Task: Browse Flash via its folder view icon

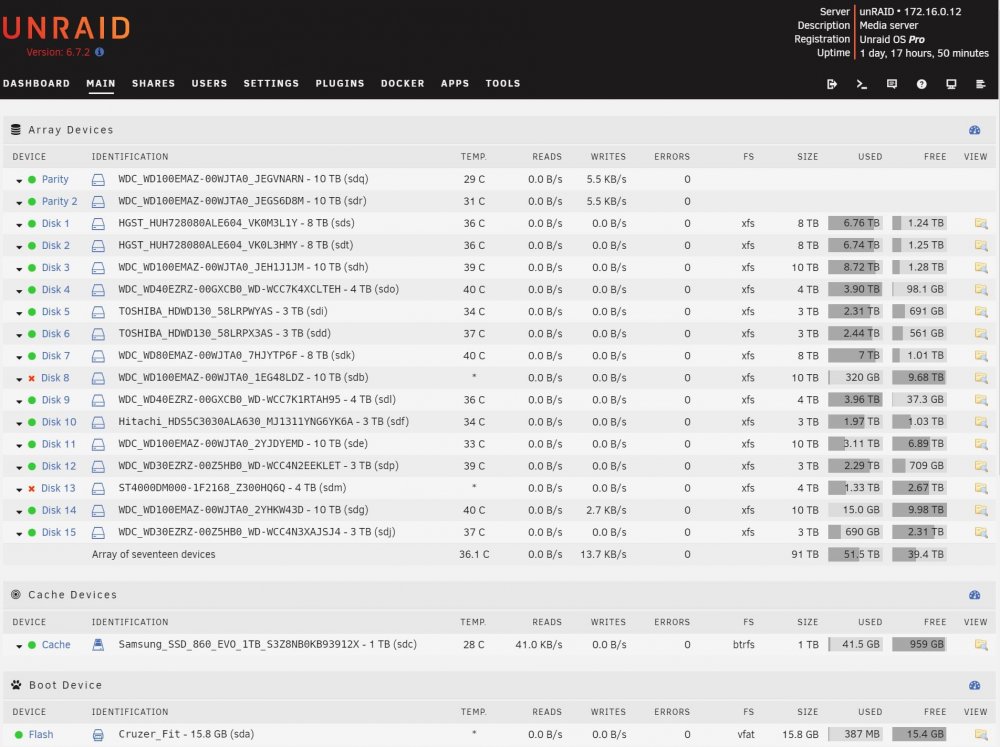Action: pos(981,735)
